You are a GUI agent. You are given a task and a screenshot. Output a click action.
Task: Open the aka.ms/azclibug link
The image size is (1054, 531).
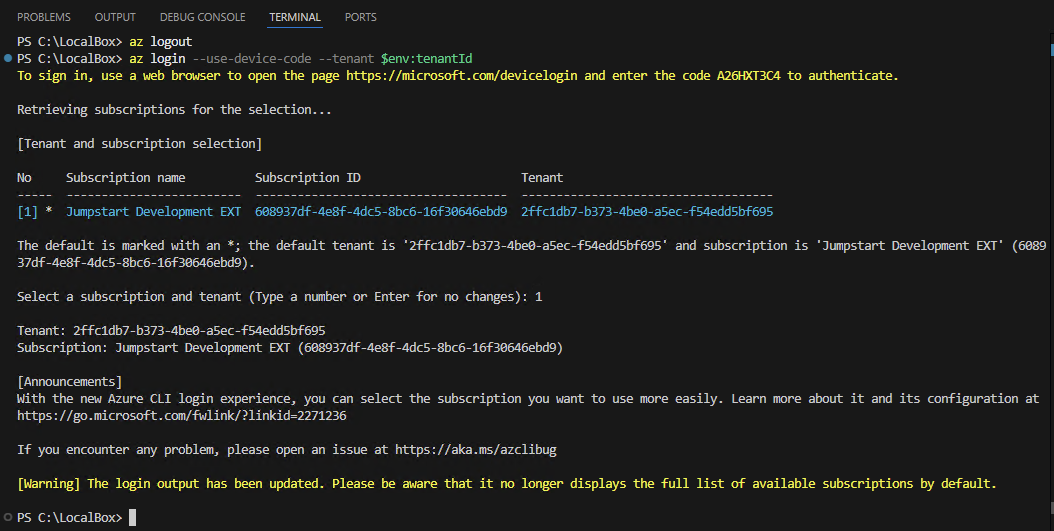tap(476, 450)
